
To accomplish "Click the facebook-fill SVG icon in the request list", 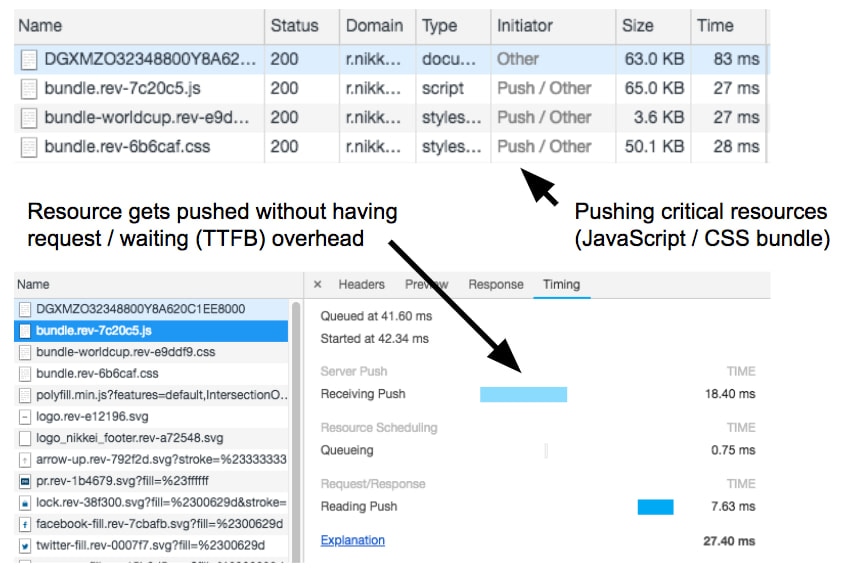I will tap(24, 524).
